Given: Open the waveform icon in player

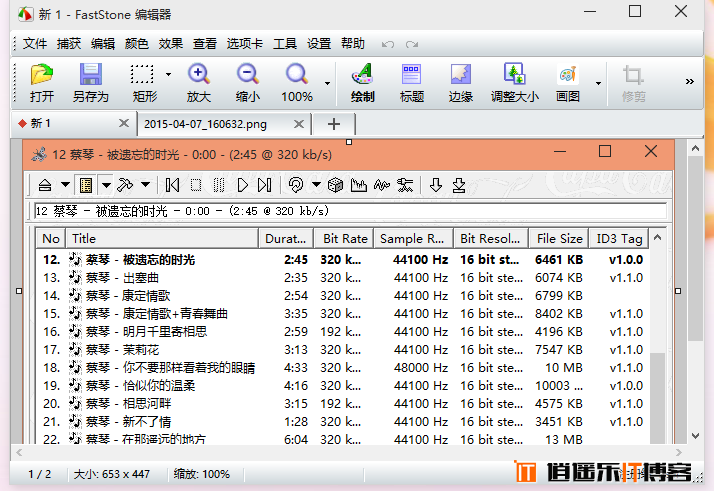Looking at the screenshot, I should point(382,185).
